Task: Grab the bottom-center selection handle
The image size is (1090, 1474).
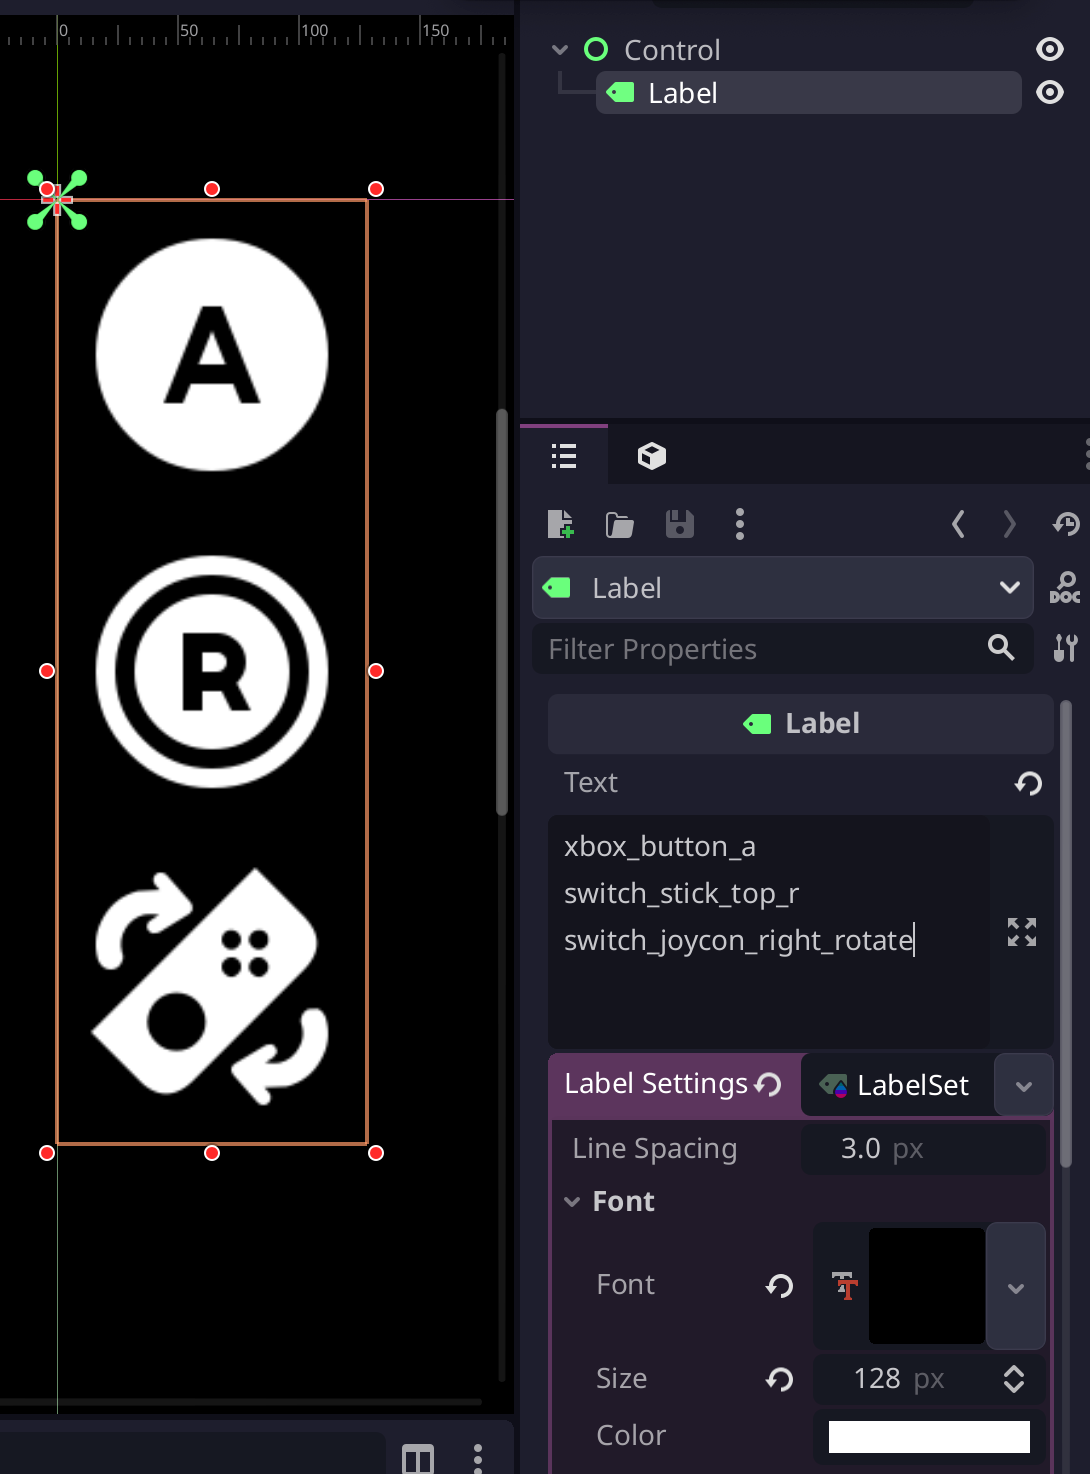Action: (x=212, y=1153)
